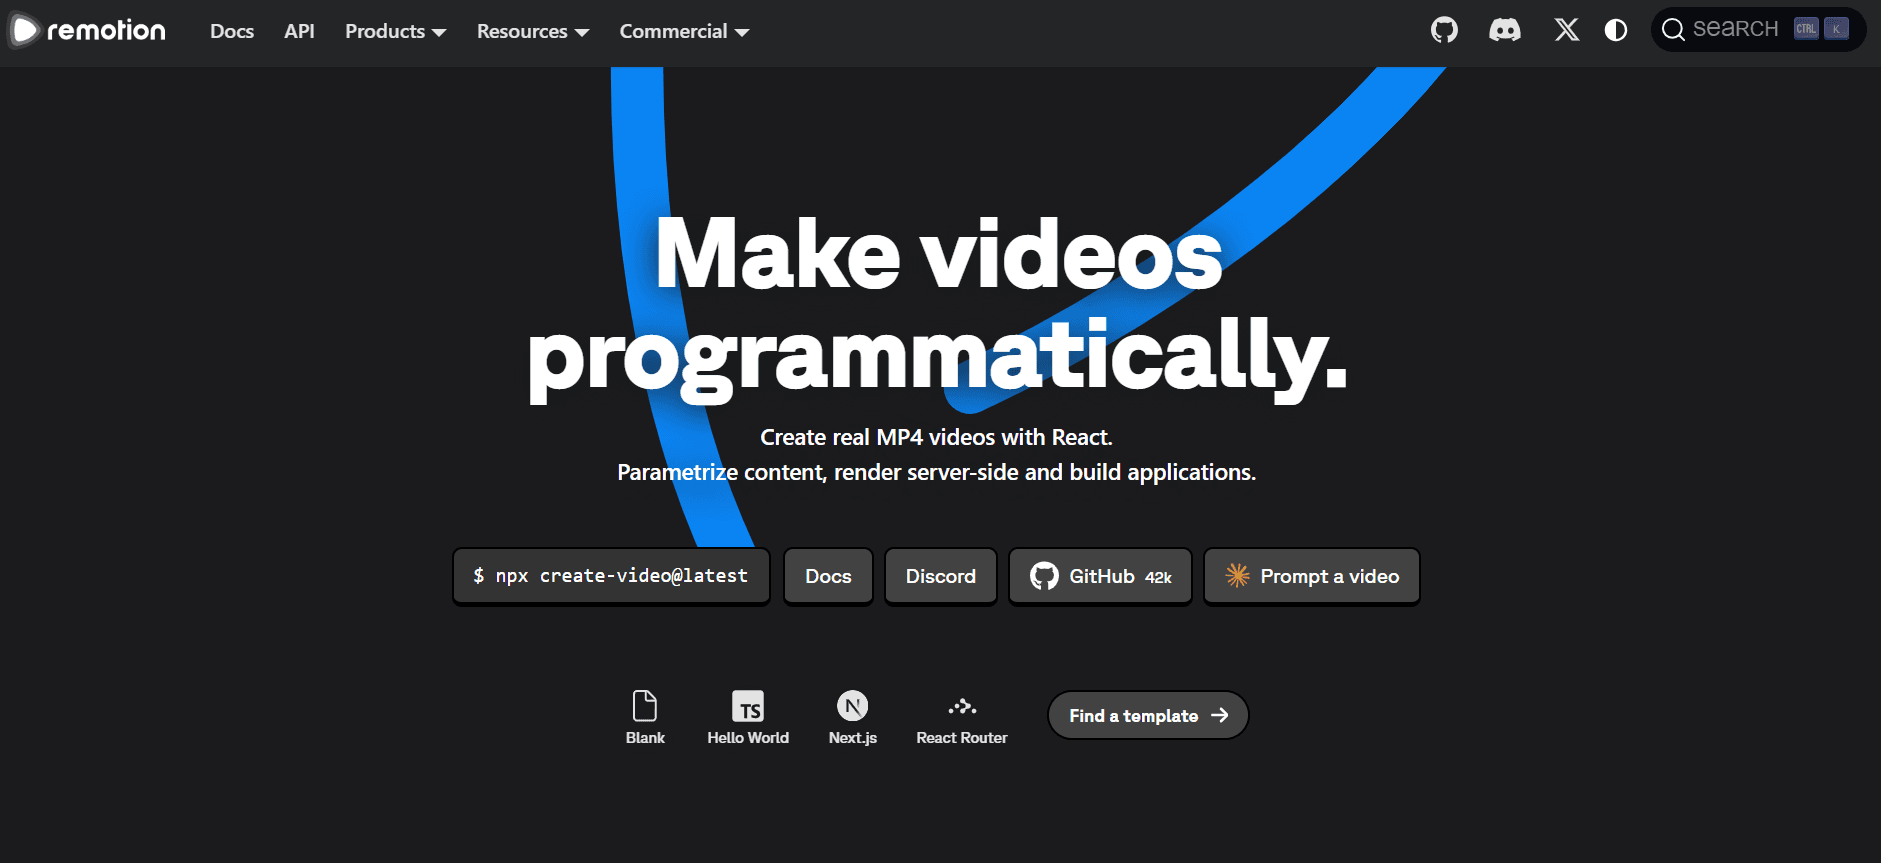The height and width of the screenshot is (863, 1881).
Task: Click the Remotion logo in navbar
Action: pyautogui.click(x=88, y=30)
